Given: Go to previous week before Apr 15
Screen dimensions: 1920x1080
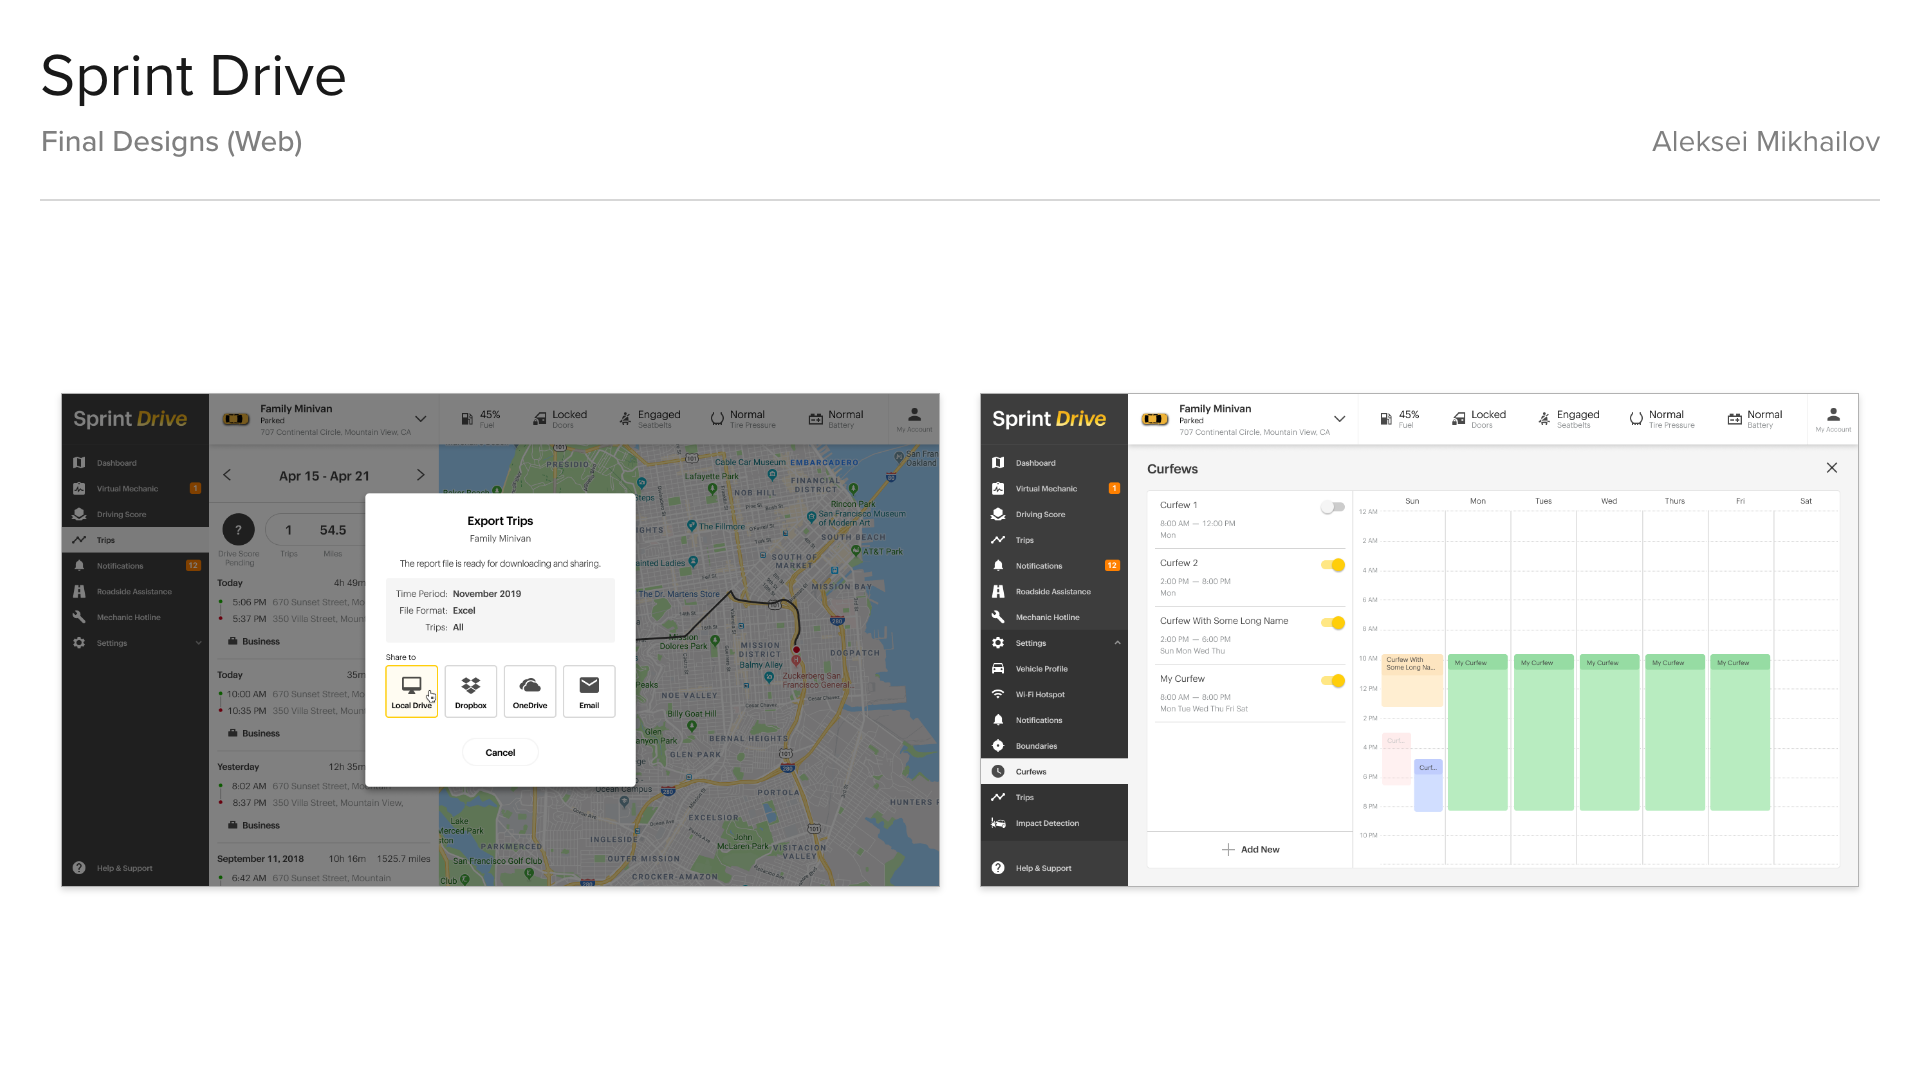Looking at the screenshot, I should [227, 475].
